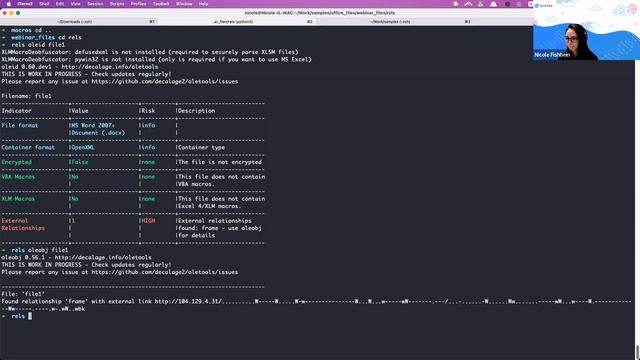640x360 pixels.
Task: Open the Session menu
Action: pos(95,4)
